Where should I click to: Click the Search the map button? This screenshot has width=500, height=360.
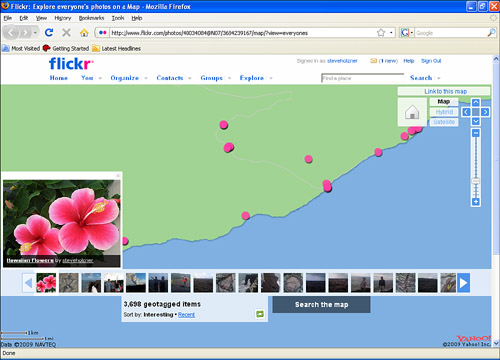coord(321,305)
